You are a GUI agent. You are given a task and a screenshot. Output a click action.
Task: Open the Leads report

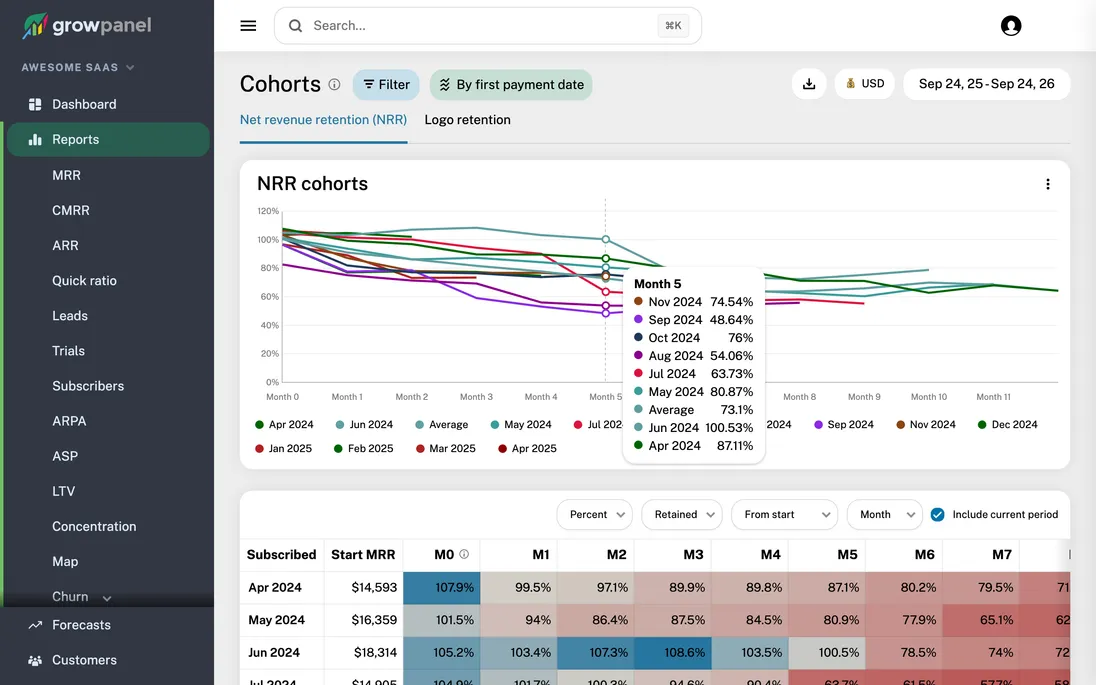(70, 316)
